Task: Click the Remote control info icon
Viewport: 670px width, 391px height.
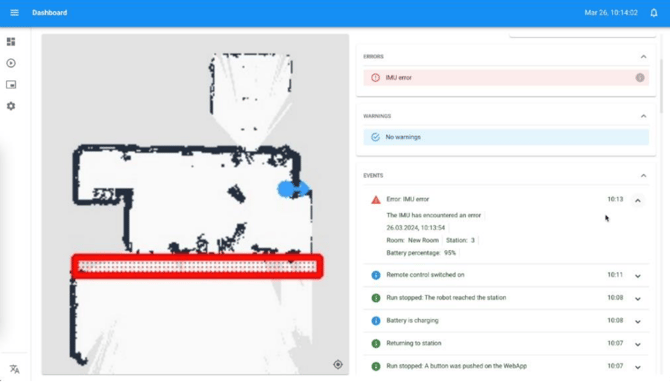Action: 376,275
